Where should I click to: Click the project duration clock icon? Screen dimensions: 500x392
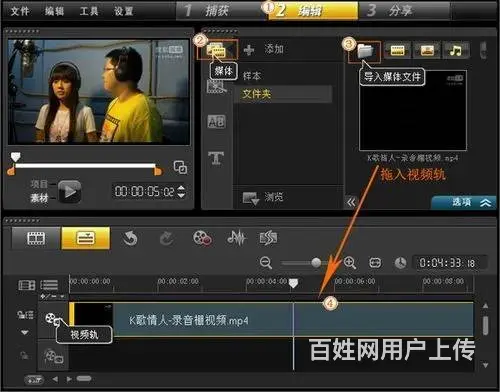400,263
